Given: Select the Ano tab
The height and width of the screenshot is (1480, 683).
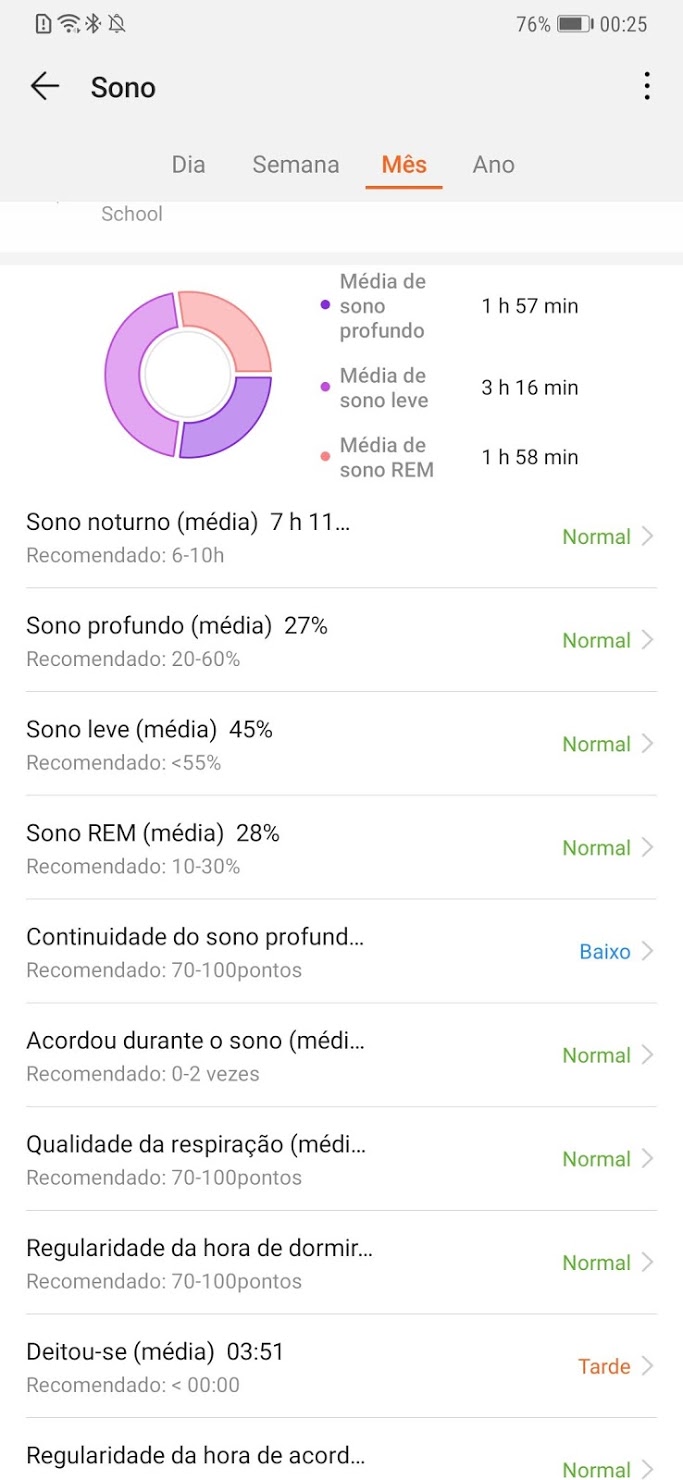Looking at the screenshot, I should [x=493, y=165].
